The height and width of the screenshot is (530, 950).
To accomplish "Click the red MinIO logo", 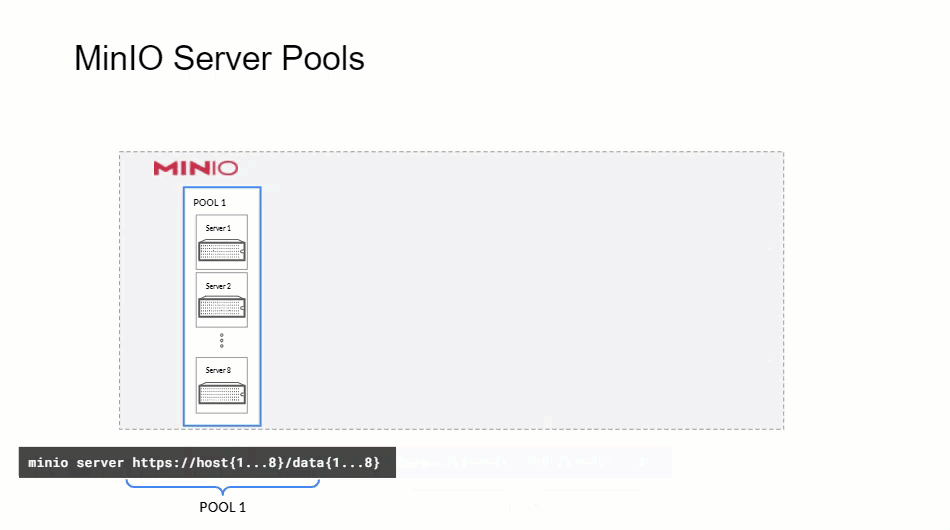I will pos(195,168).
